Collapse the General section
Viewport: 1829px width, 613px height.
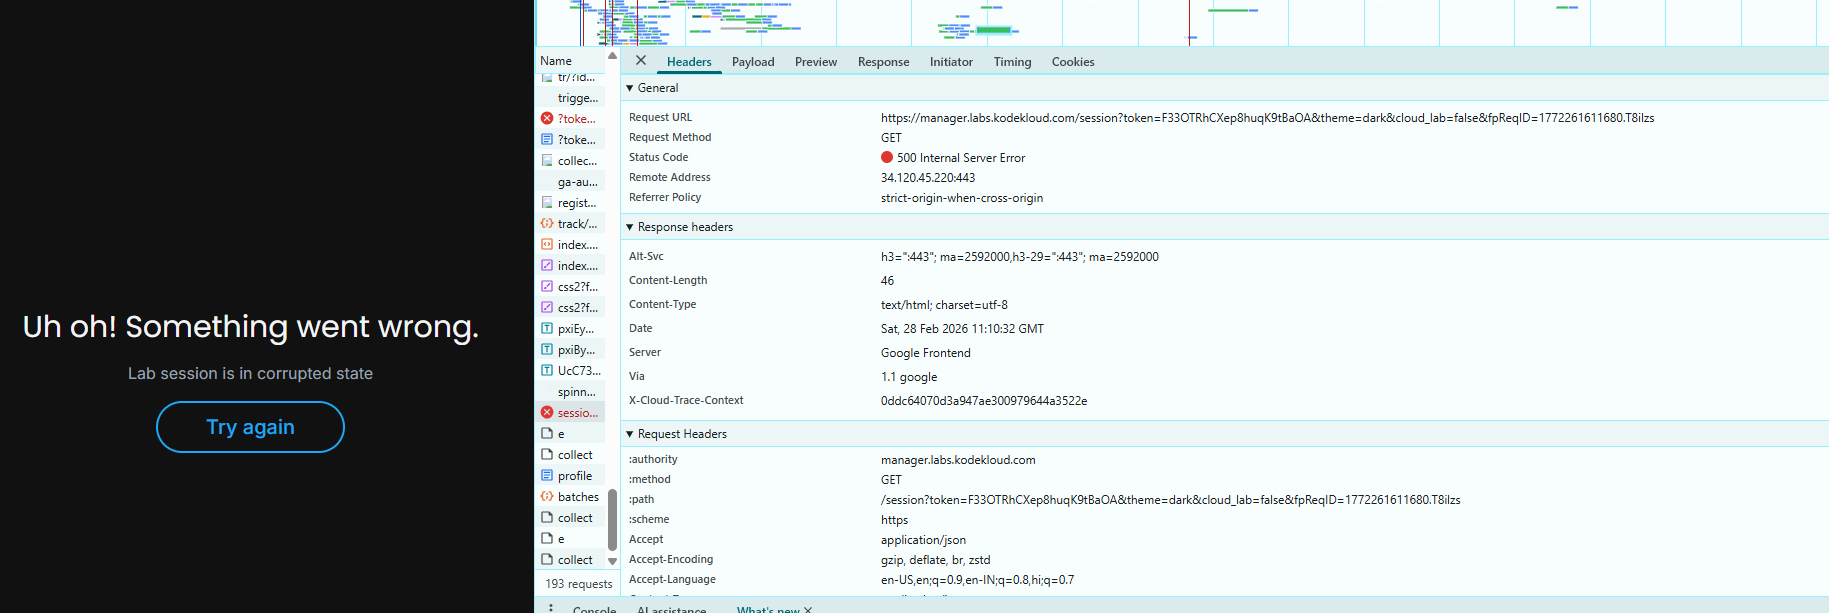tap(630, 88)
